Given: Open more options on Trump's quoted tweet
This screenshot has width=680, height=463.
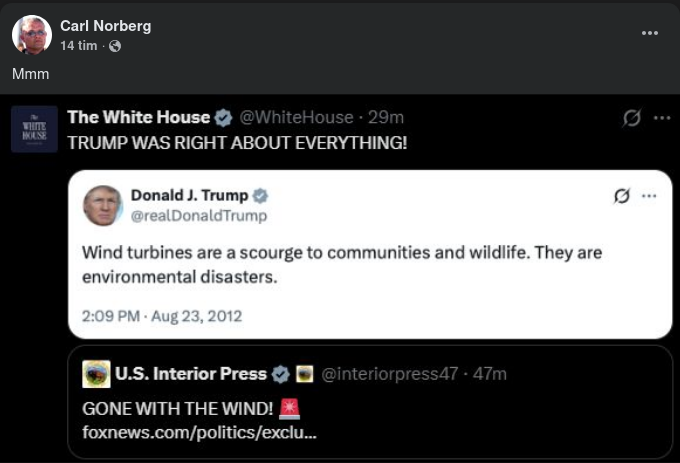Looking at the screenshot, I should point(650,196).
